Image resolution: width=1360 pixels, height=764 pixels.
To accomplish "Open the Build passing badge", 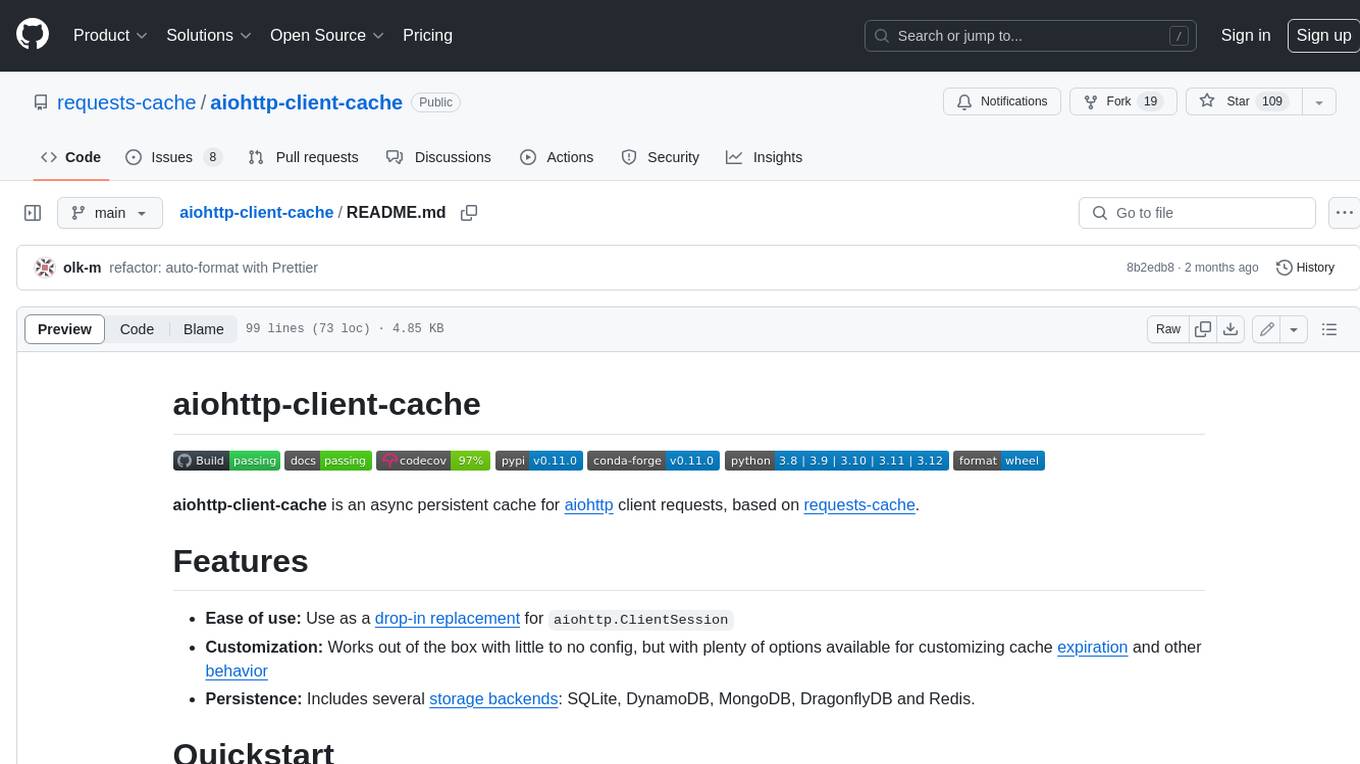I will [x=226, y=461].
